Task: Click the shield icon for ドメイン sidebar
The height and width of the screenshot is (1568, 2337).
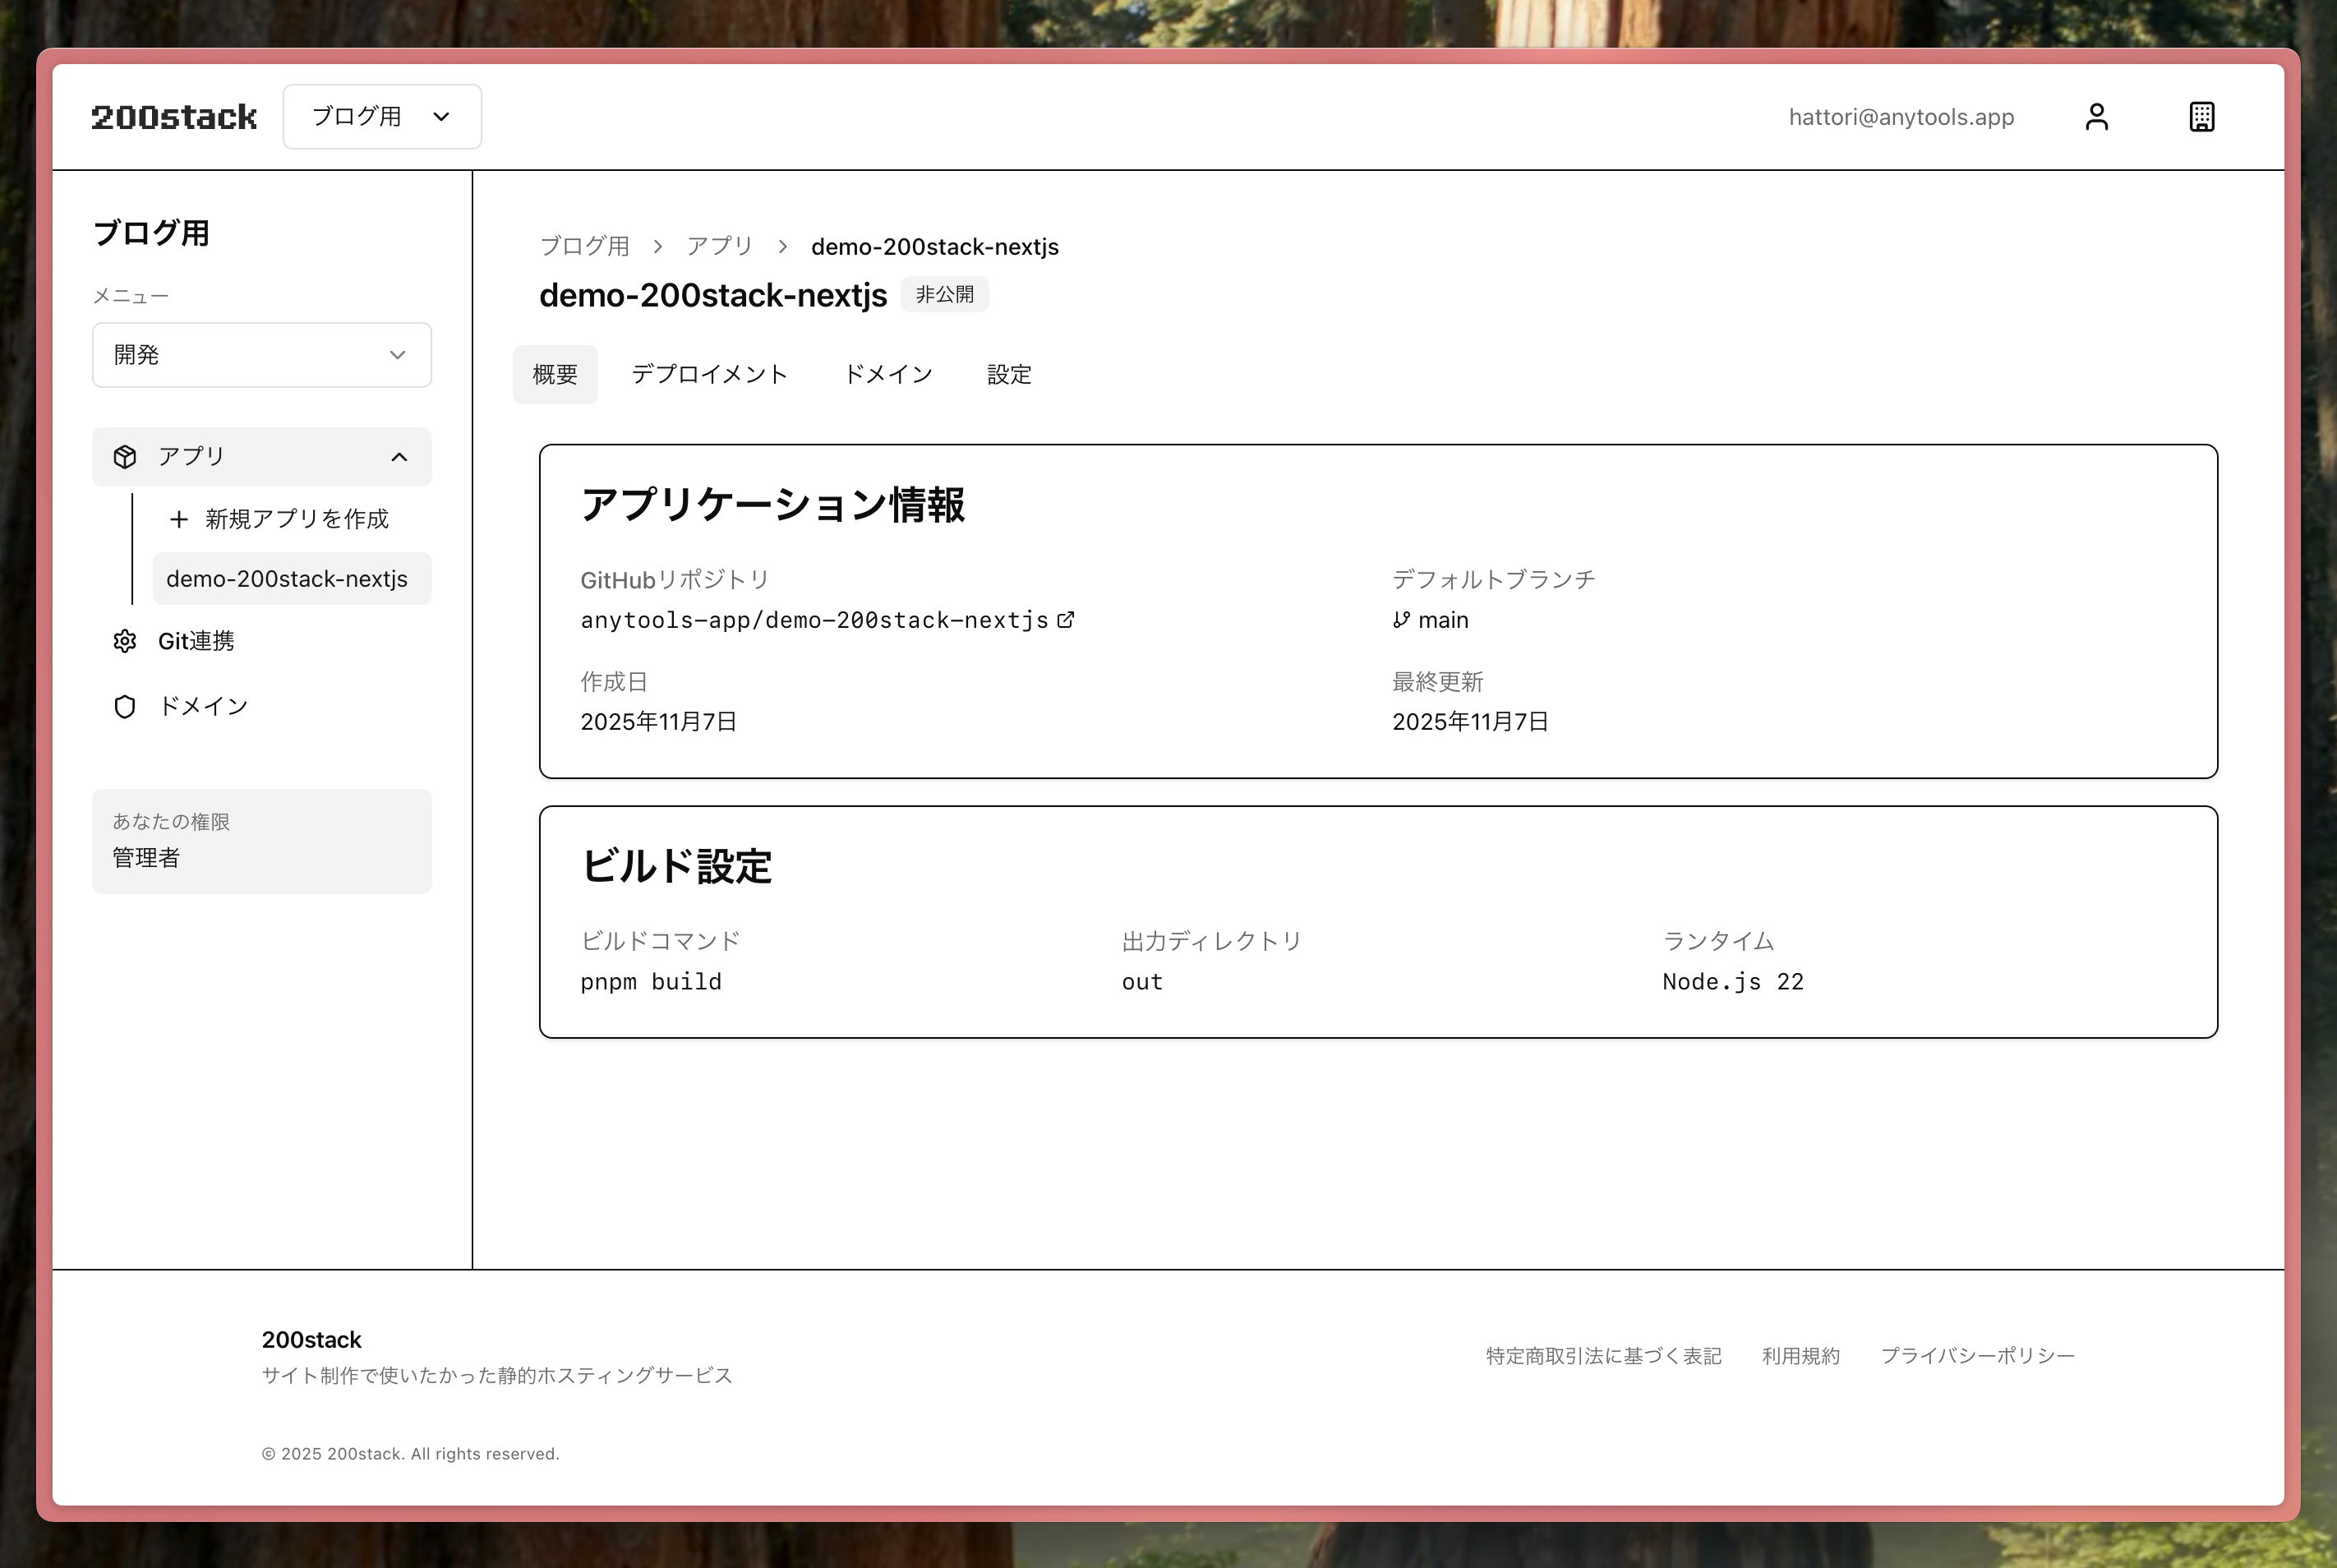Action: [125, 707]
